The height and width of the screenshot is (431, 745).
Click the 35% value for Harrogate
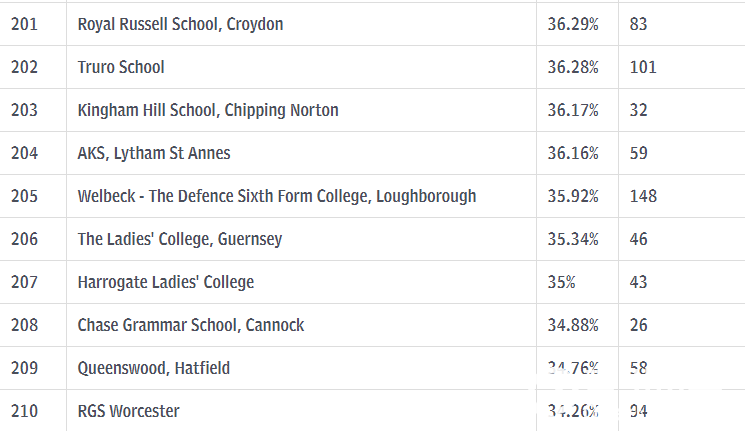(562, 282)
